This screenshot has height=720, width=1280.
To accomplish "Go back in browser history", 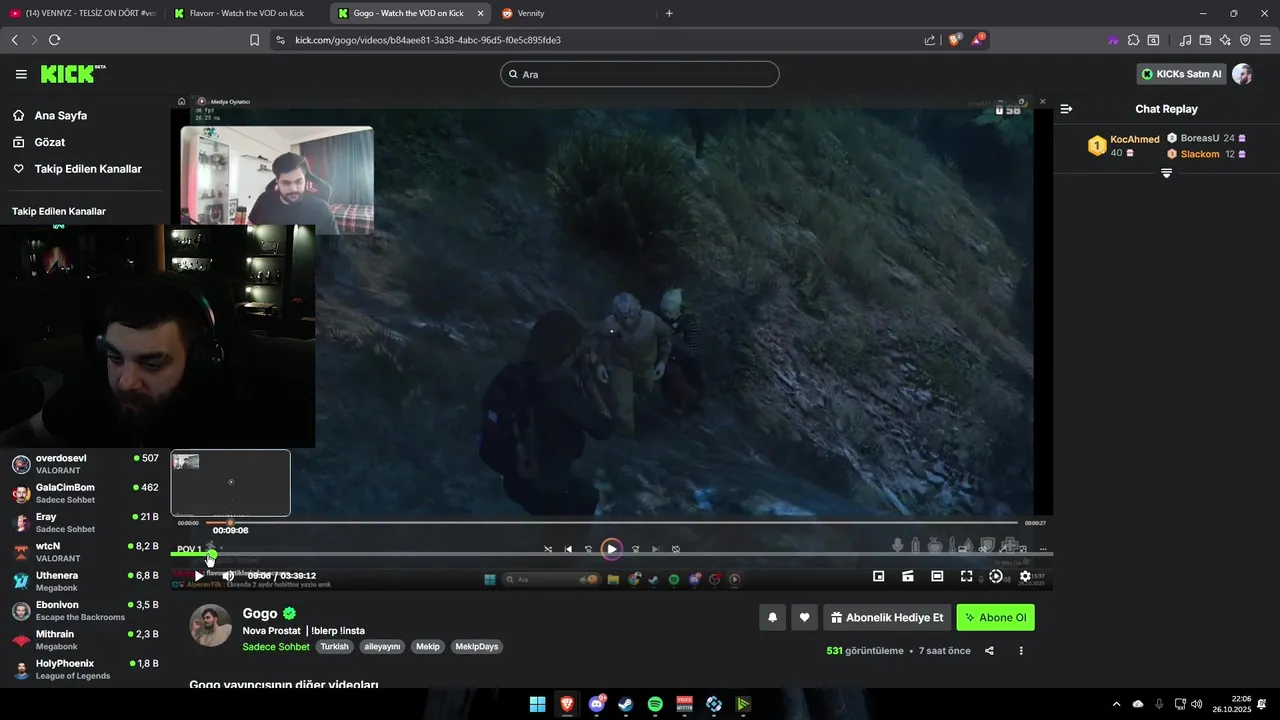I will [x=14, y=40].
